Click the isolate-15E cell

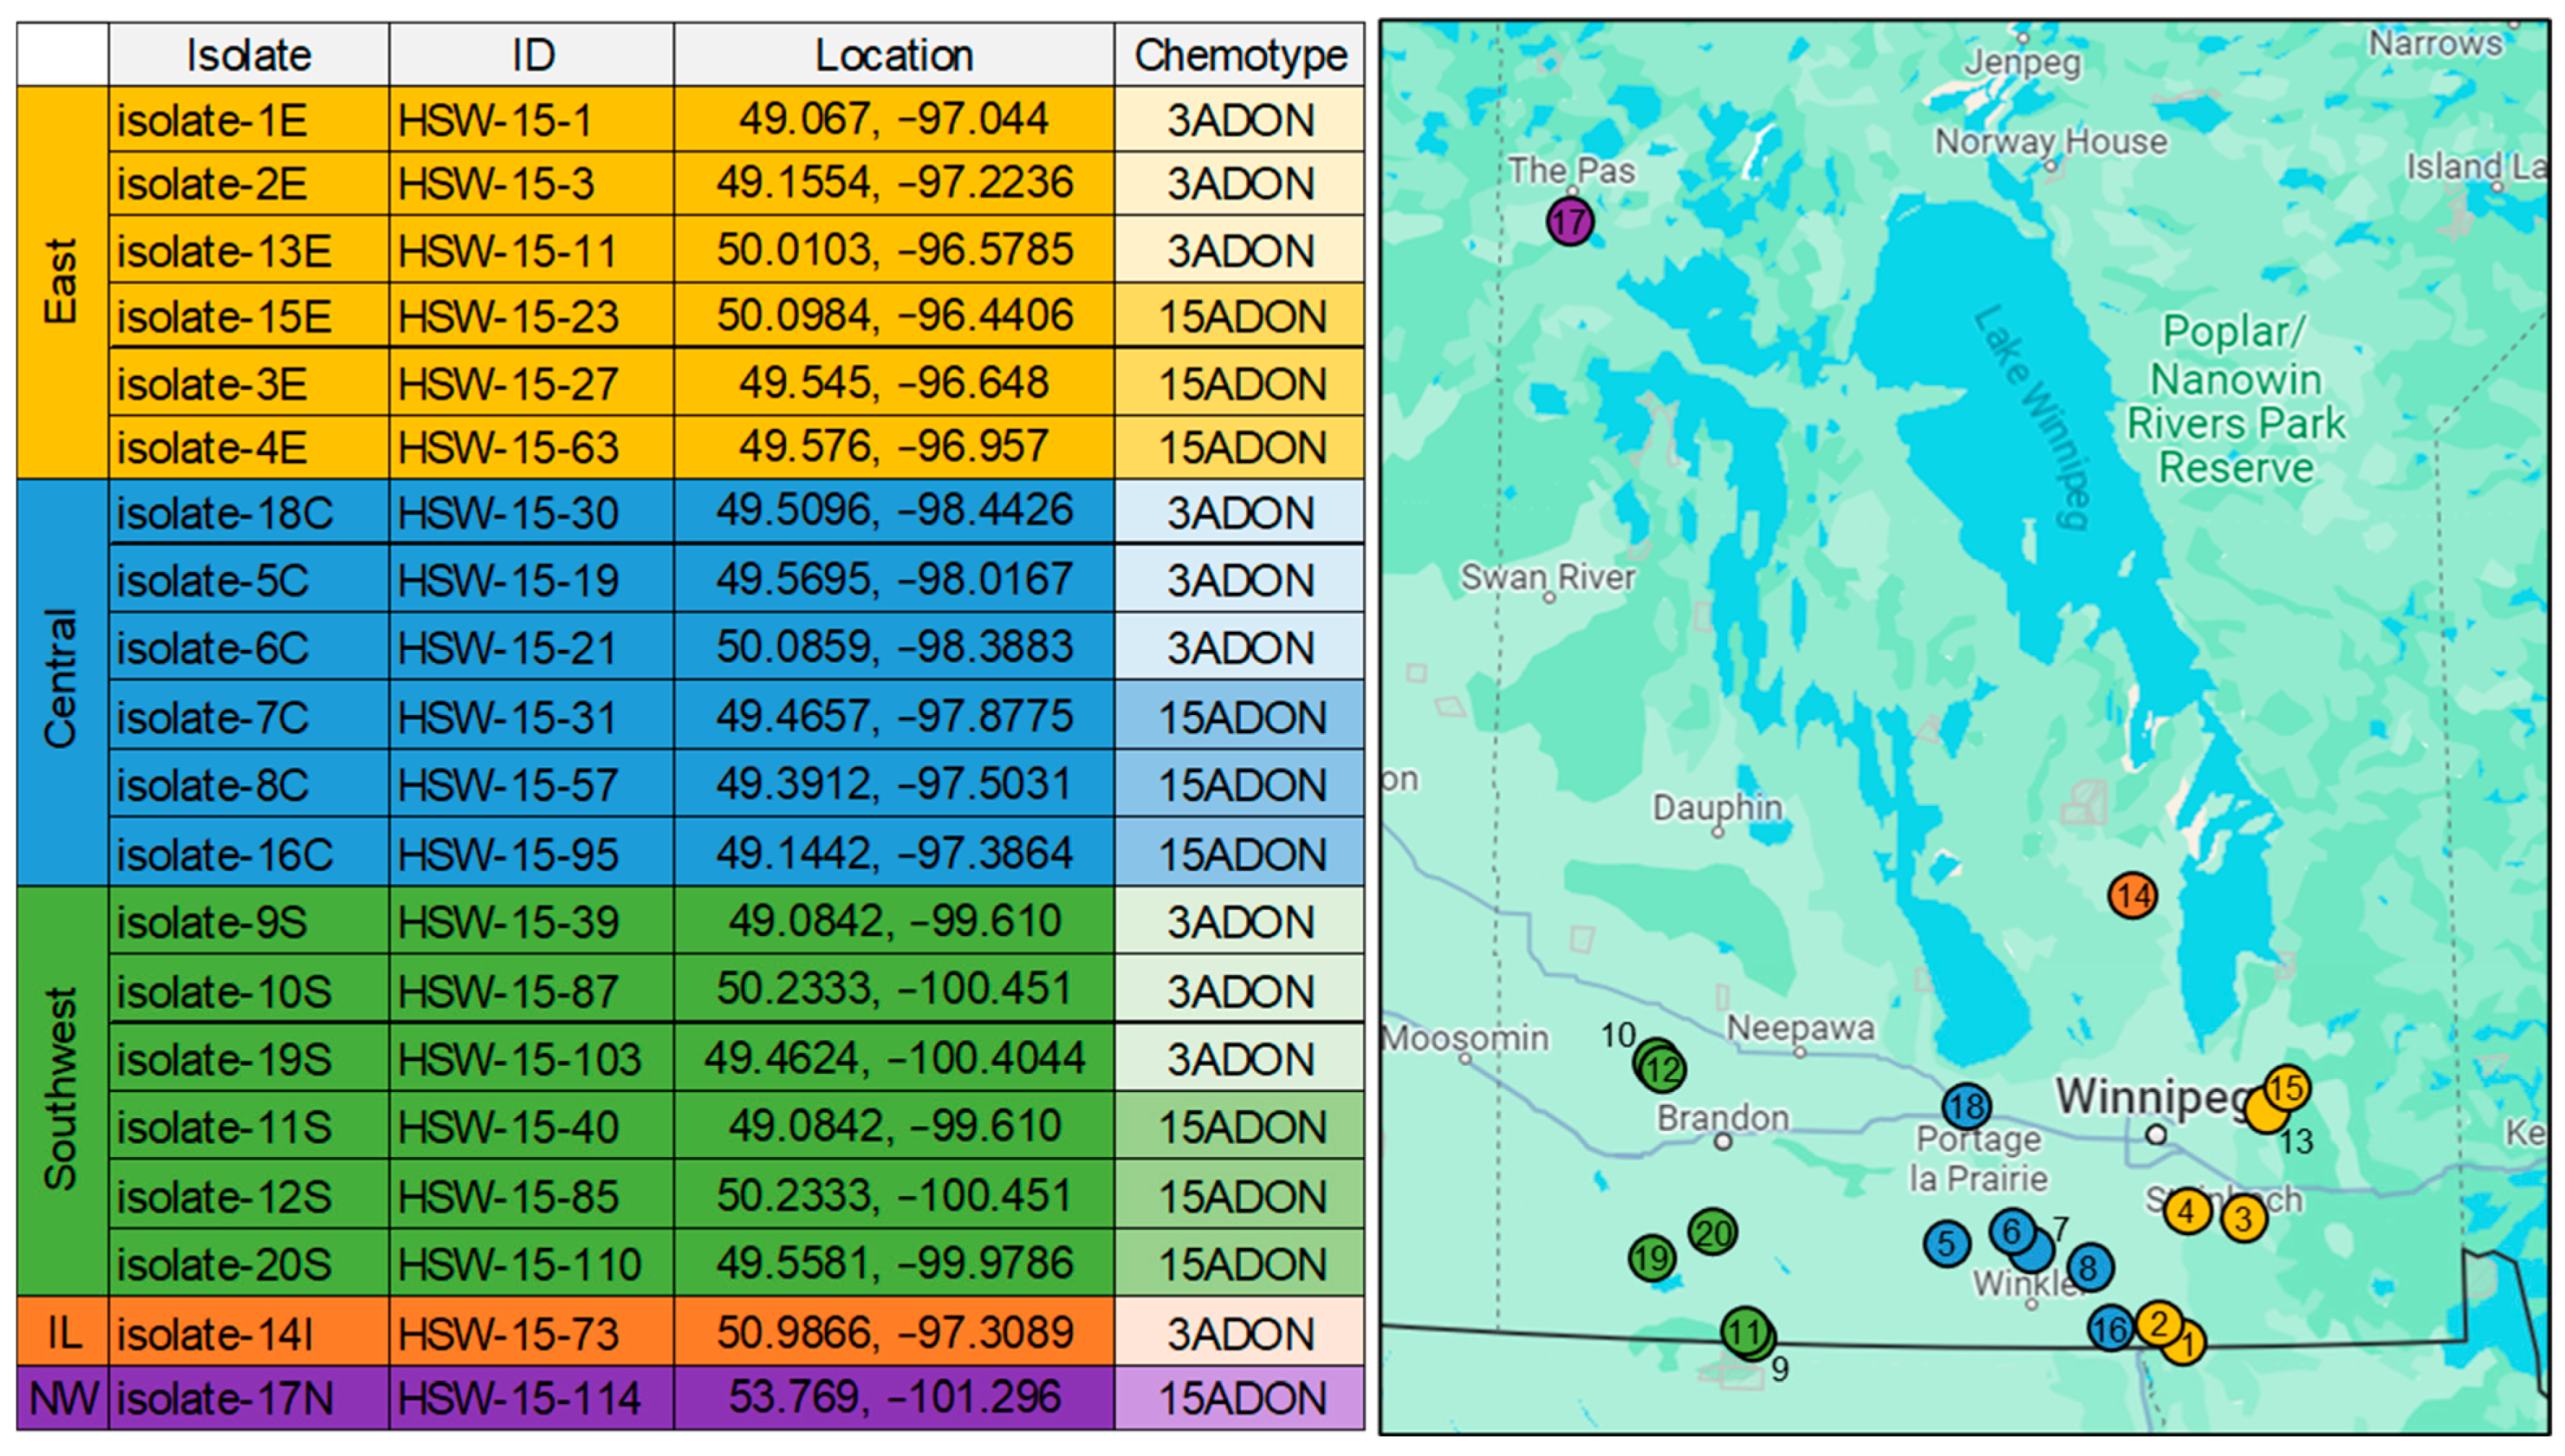[249, 316]
